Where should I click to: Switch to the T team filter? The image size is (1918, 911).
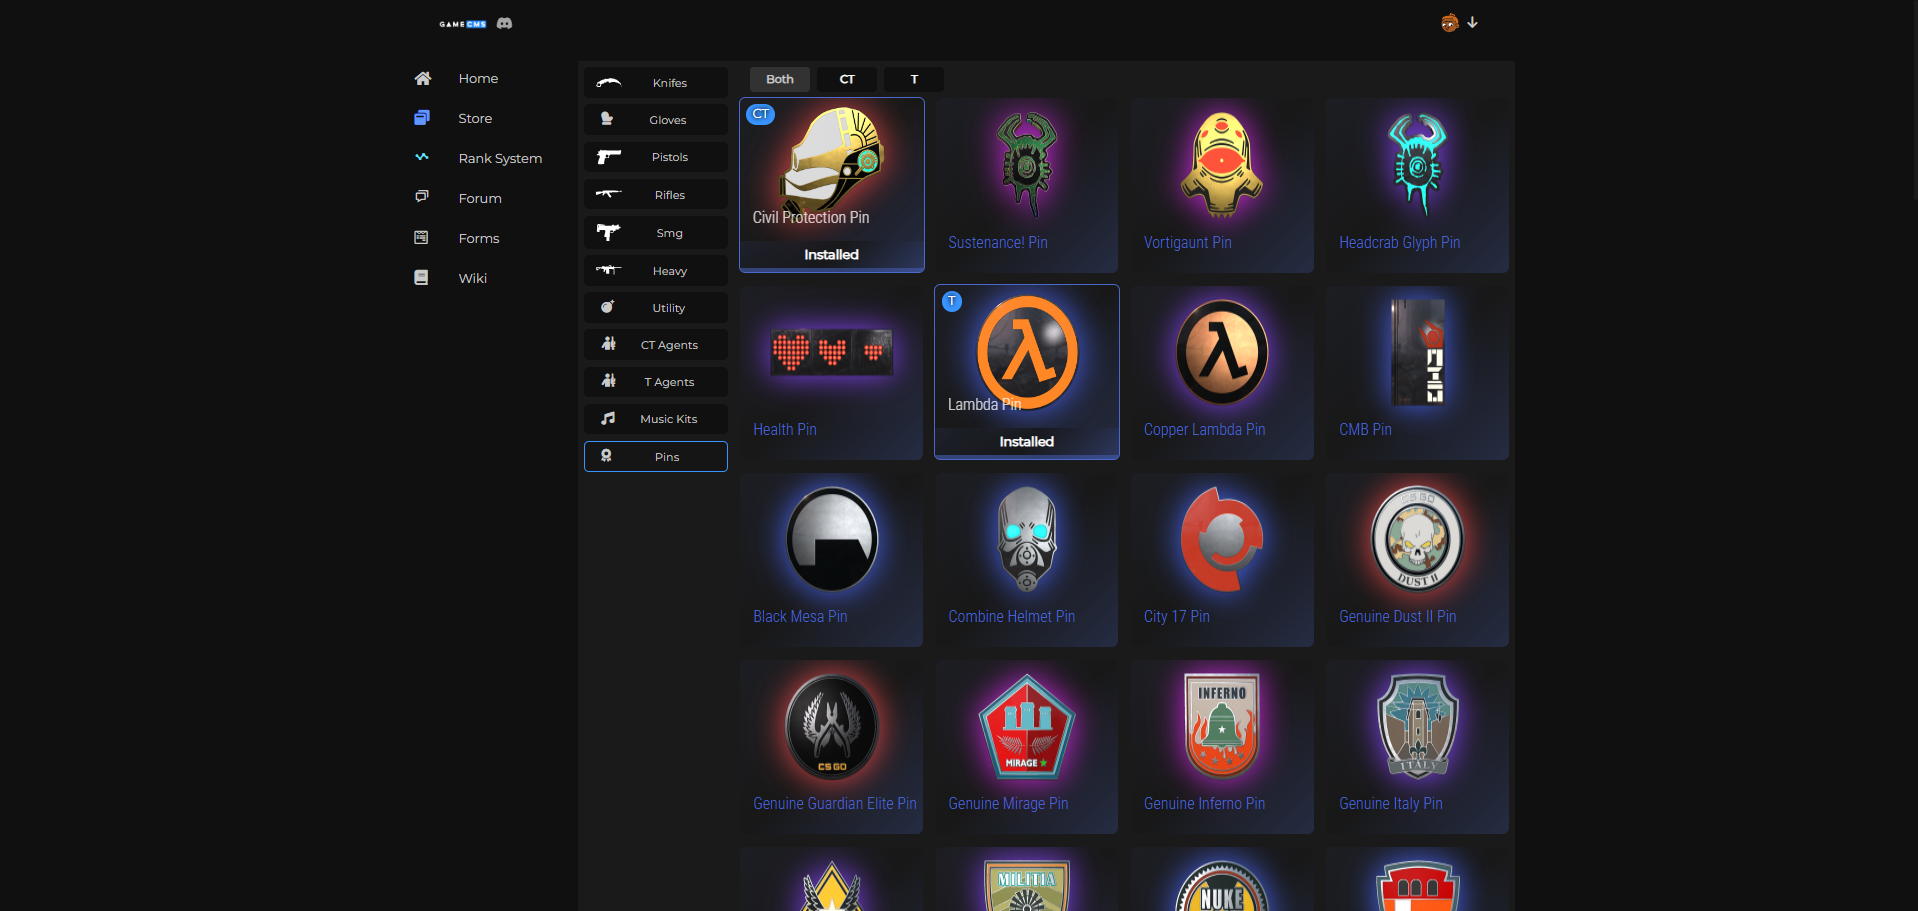914,79
